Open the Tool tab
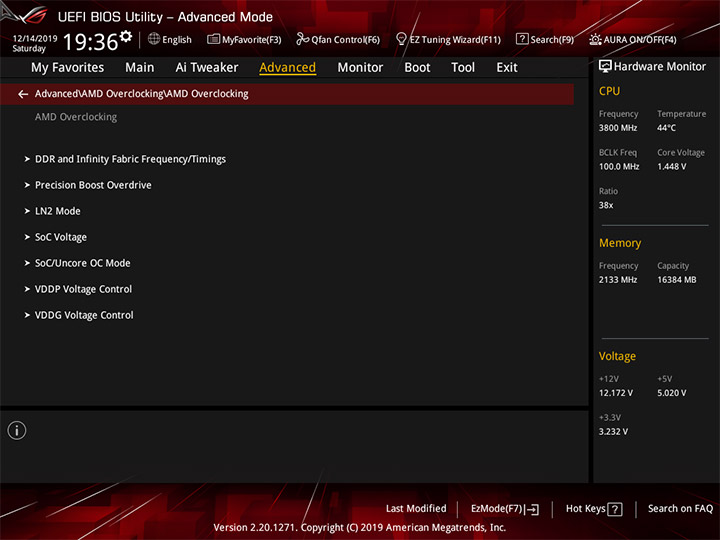 463,68
